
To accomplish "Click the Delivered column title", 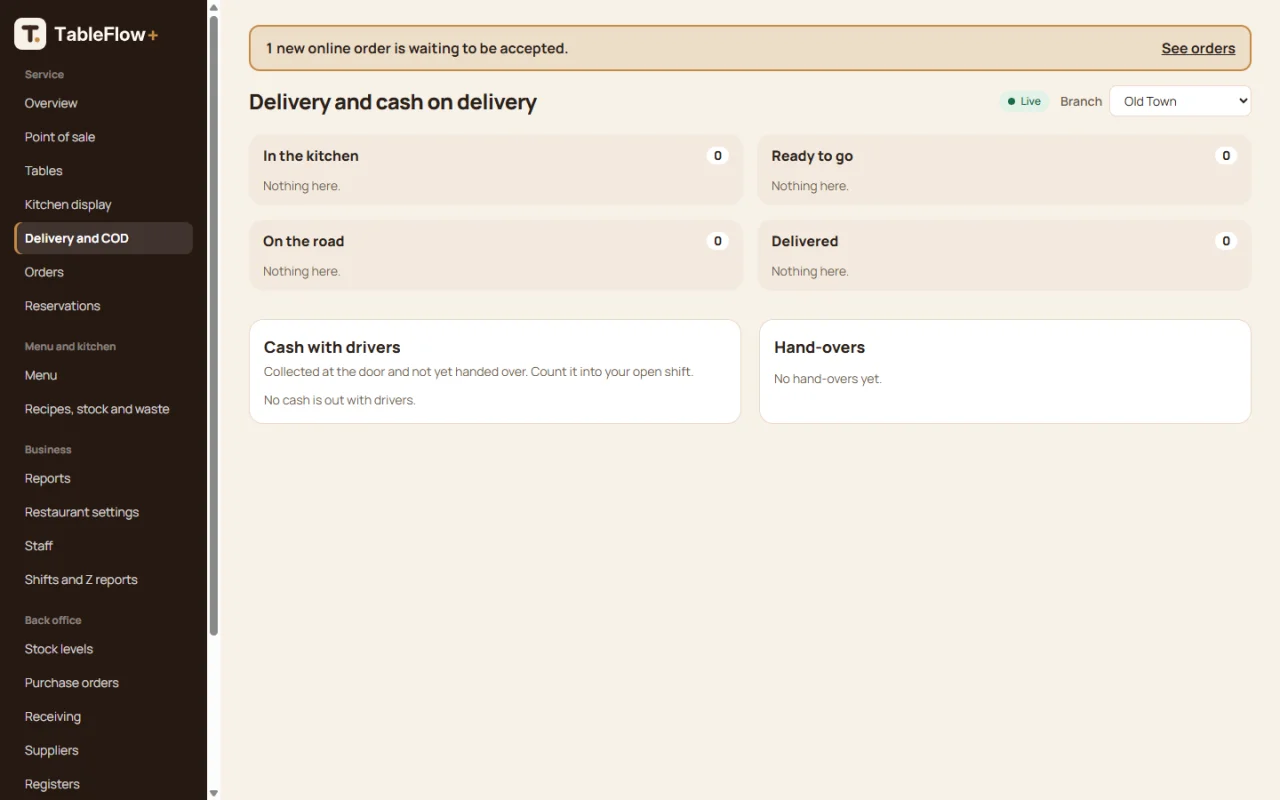I will click(x=805, y=241).
